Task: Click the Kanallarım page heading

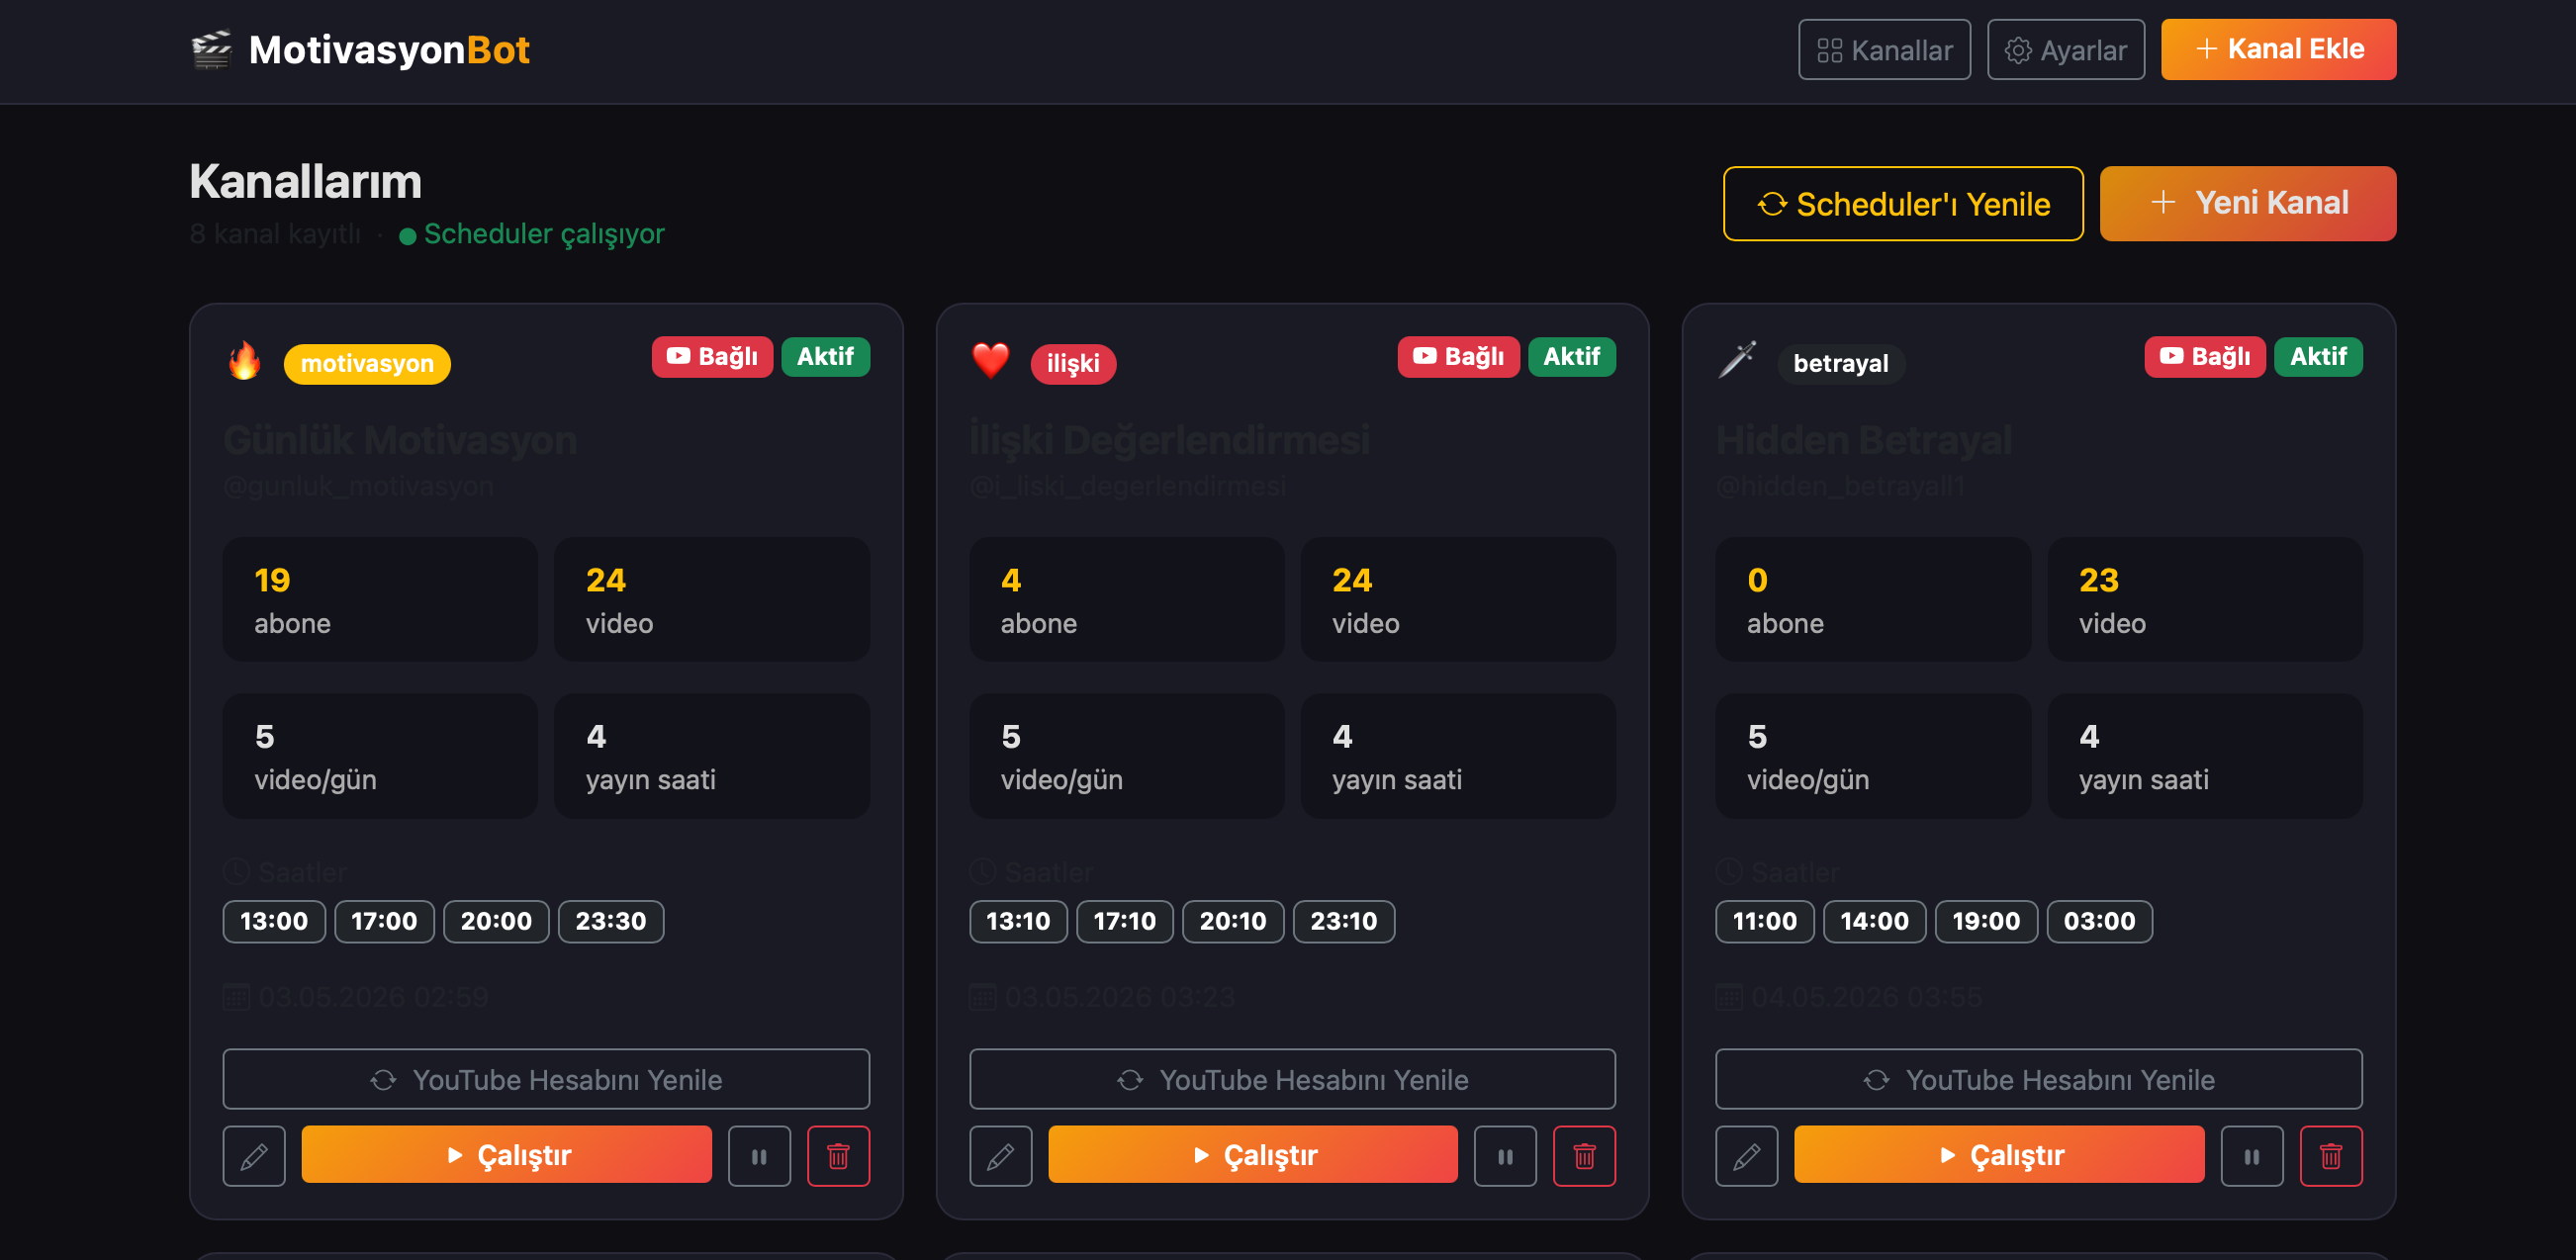Action: coord(305,182)
